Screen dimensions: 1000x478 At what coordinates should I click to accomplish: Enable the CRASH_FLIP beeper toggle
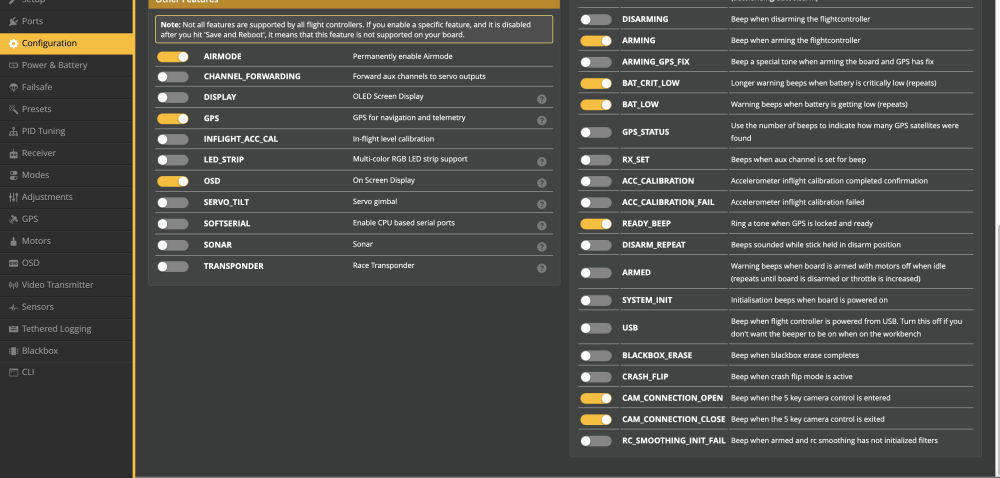pyautogui.click(x=596, y=377)
